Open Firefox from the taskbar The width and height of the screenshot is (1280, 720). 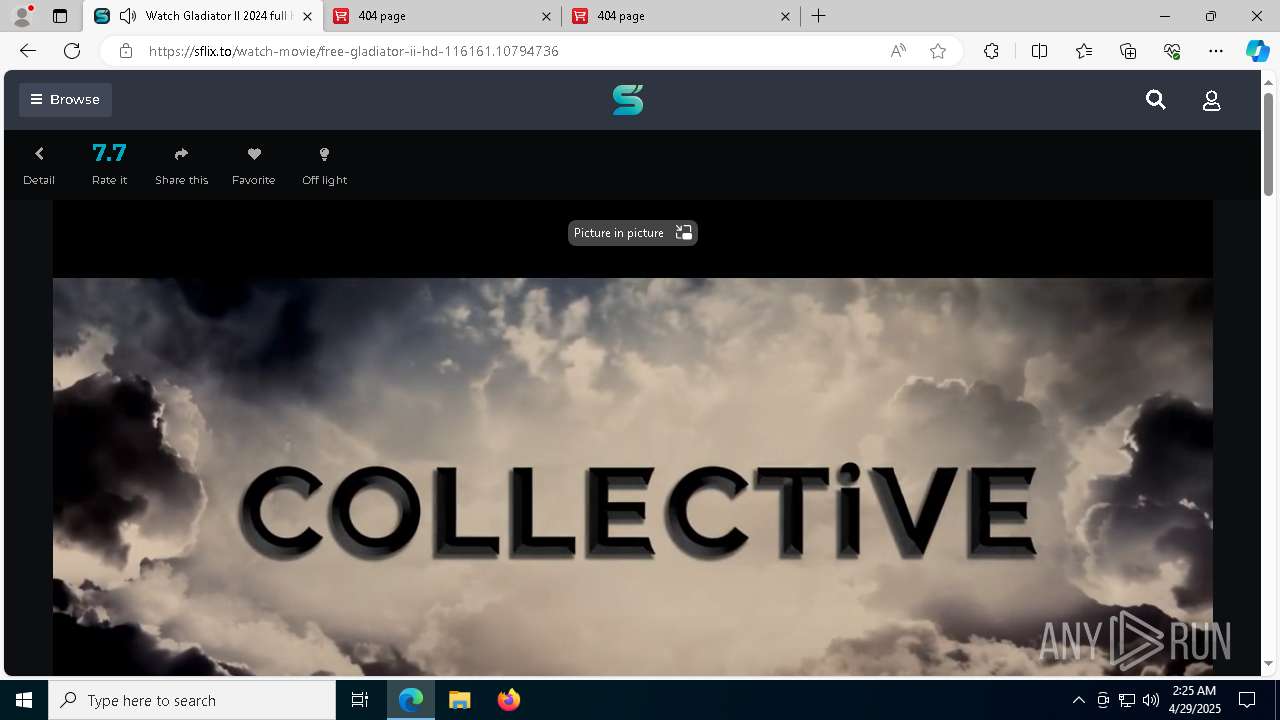[509, 700]
